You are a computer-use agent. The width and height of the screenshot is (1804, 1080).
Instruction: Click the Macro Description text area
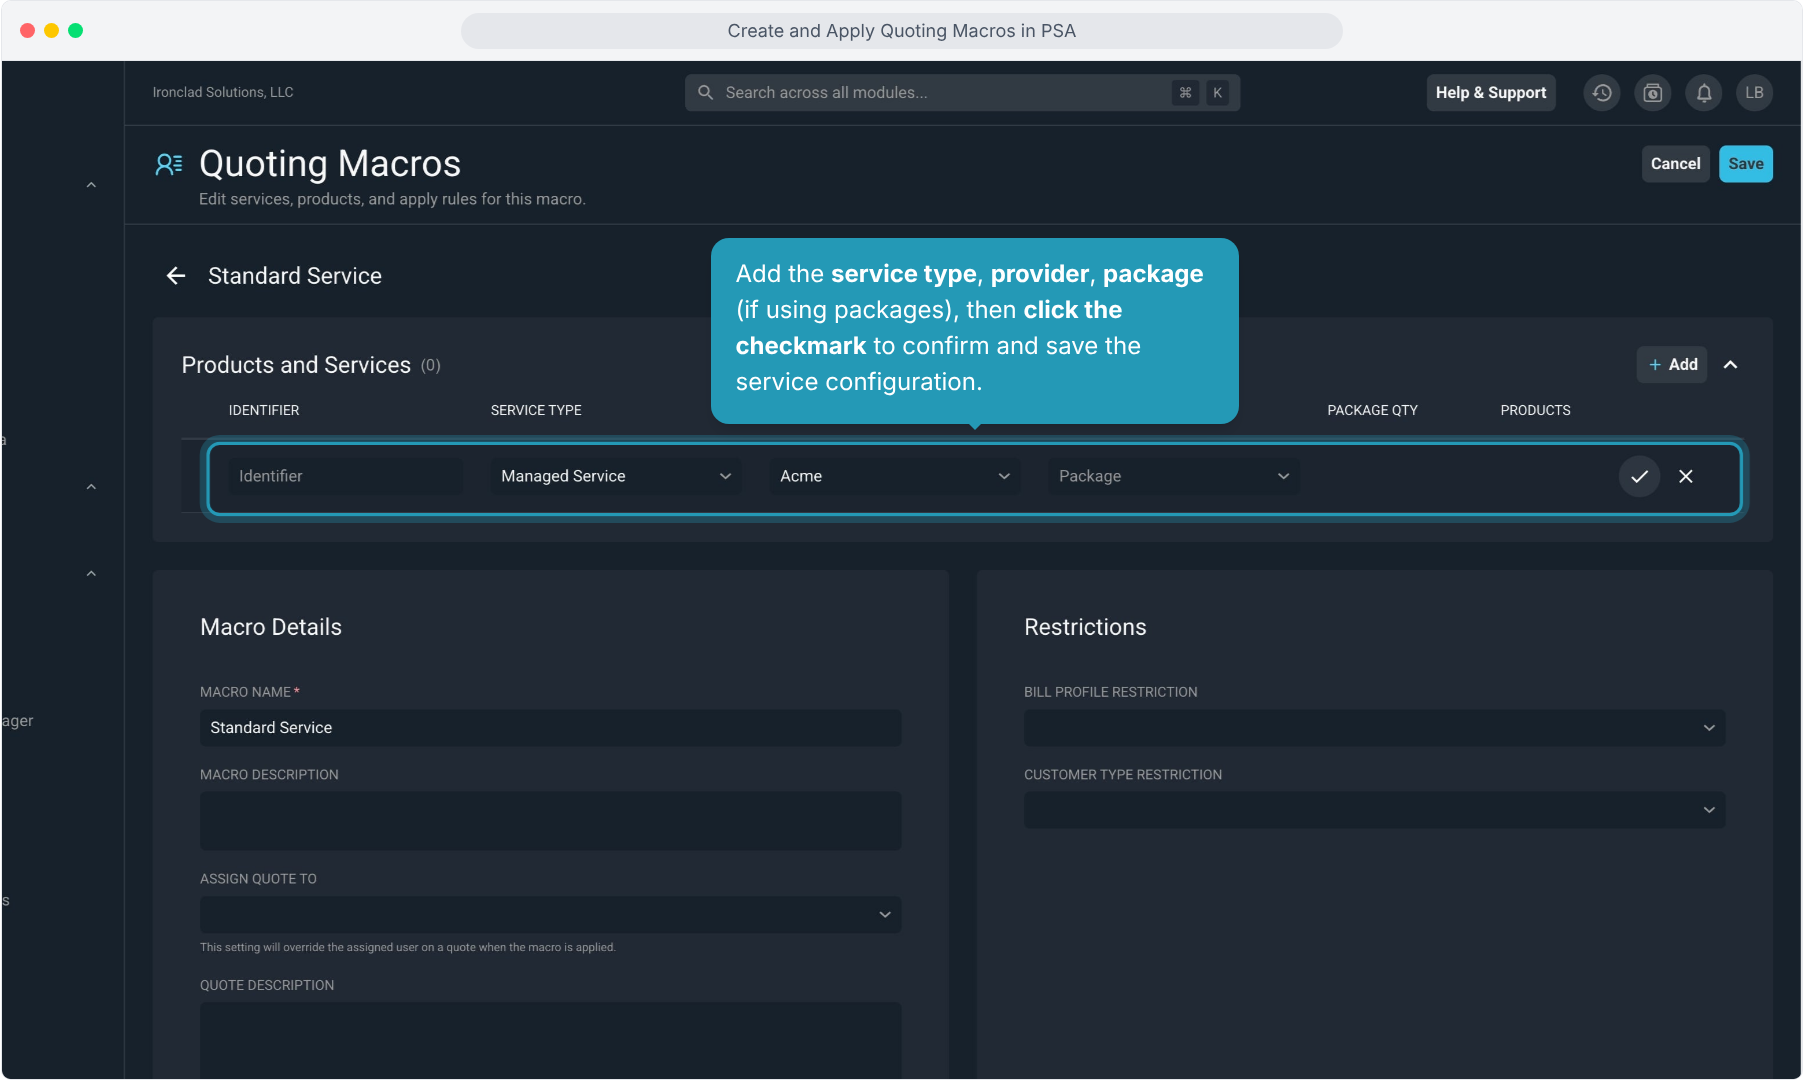pos(551,821)
